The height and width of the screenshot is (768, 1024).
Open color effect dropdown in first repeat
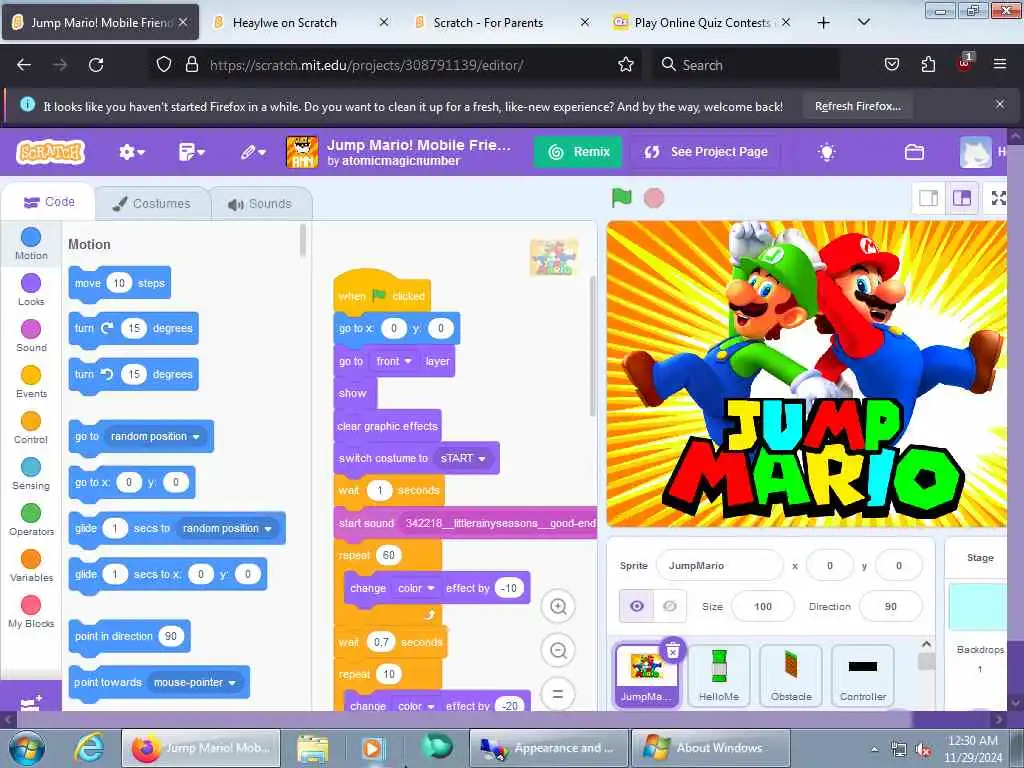(x=415, y=588)
